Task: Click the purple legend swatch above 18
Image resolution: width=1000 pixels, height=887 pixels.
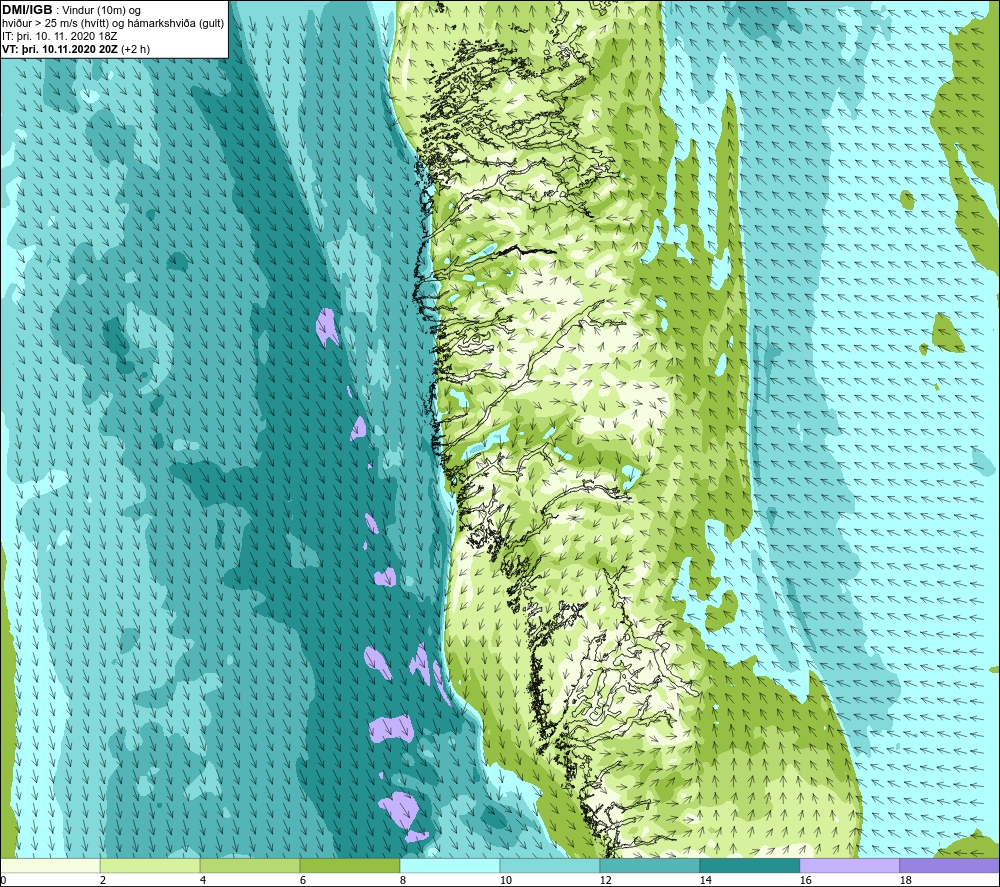Action: tap(949, 866)
